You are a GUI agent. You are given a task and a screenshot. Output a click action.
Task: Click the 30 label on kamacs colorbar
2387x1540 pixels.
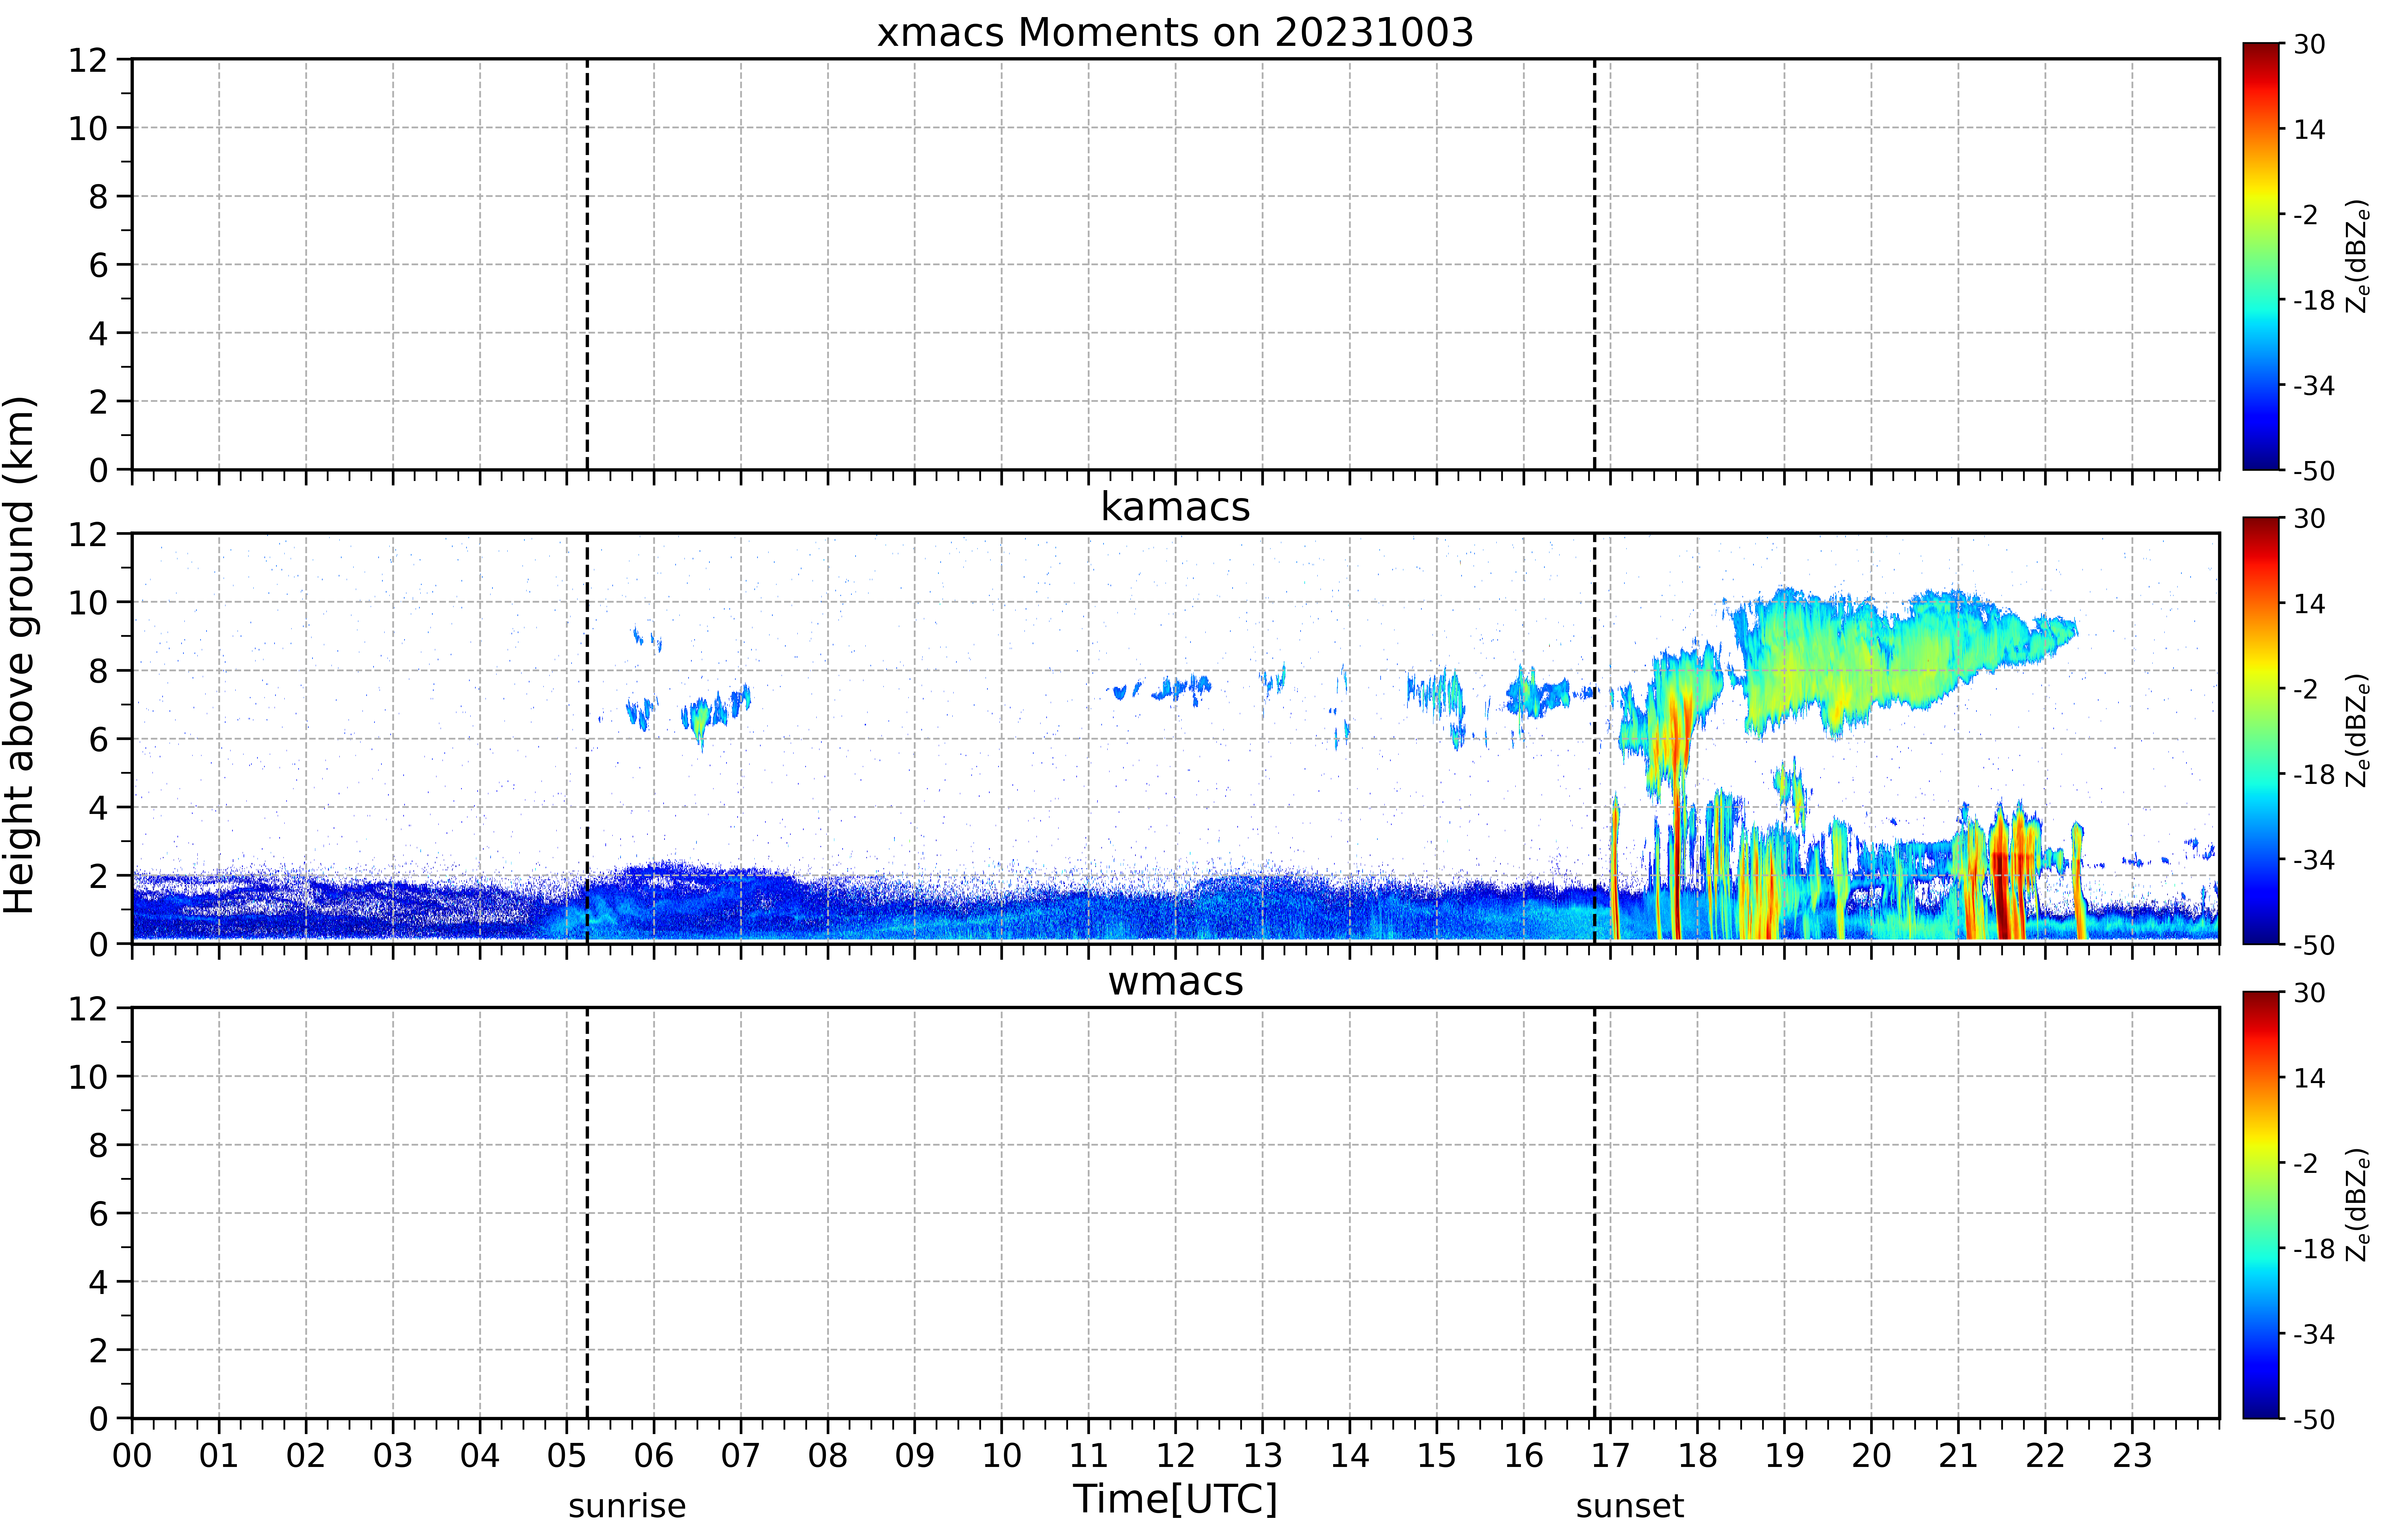pos(2309,519)
